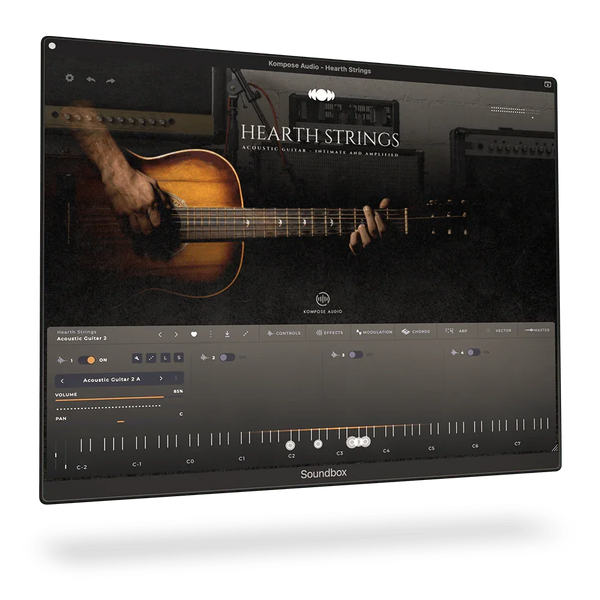Click the layer 1 waveform icon
600x600 pixels.
[62, 360]
